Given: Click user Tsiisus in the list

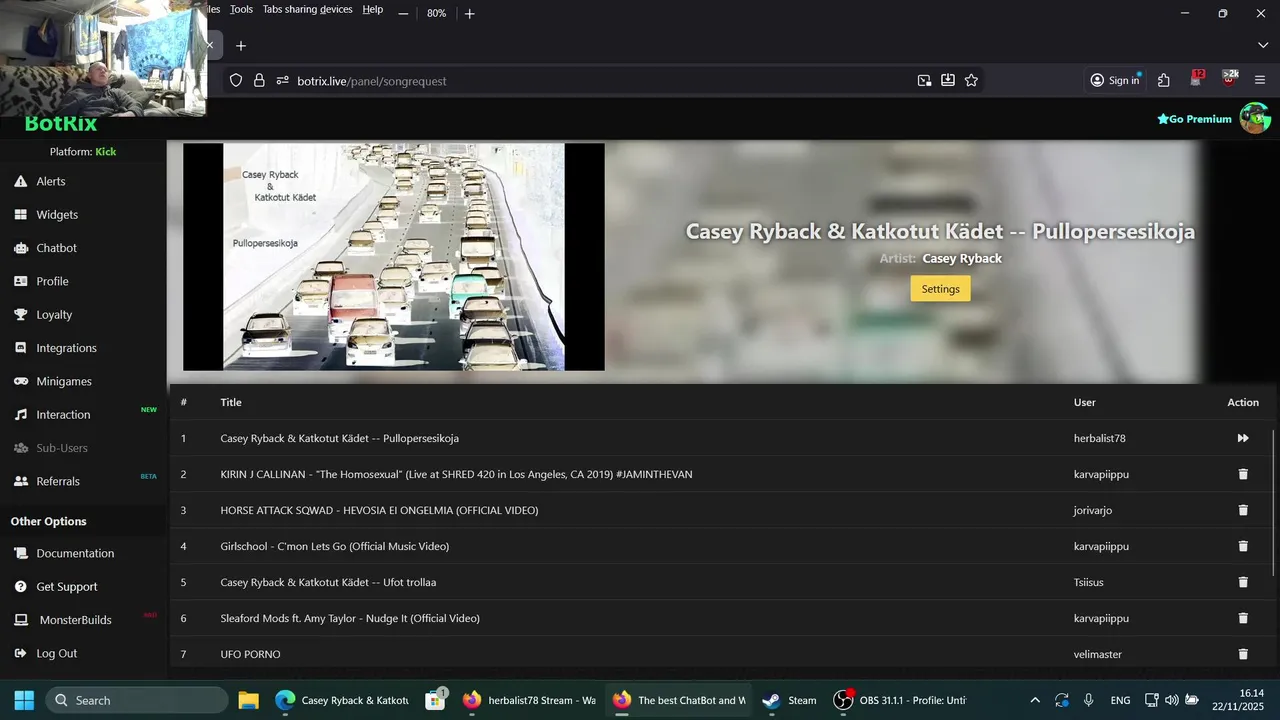Looking at the screenshot, I should (x=1089, y=582).
